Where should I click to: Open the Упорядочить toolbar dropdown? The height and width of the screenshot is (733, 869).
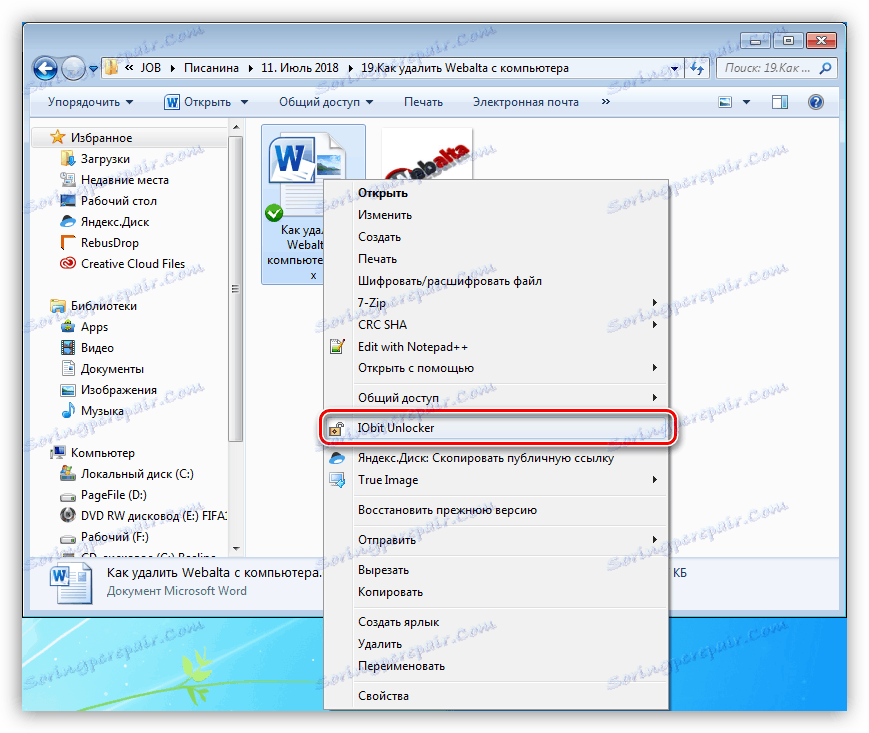click(90, 102)
